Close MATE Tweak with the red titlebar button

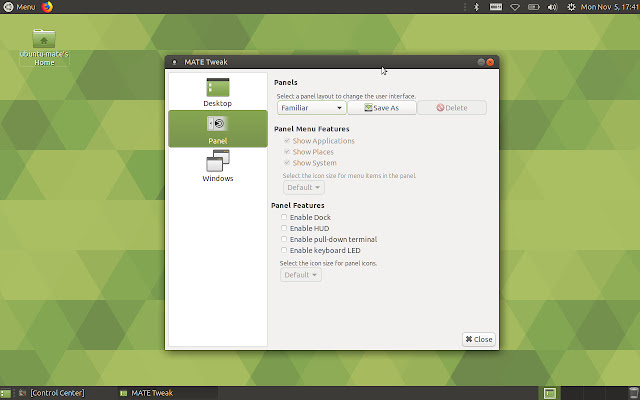click(x=490, y=62)
